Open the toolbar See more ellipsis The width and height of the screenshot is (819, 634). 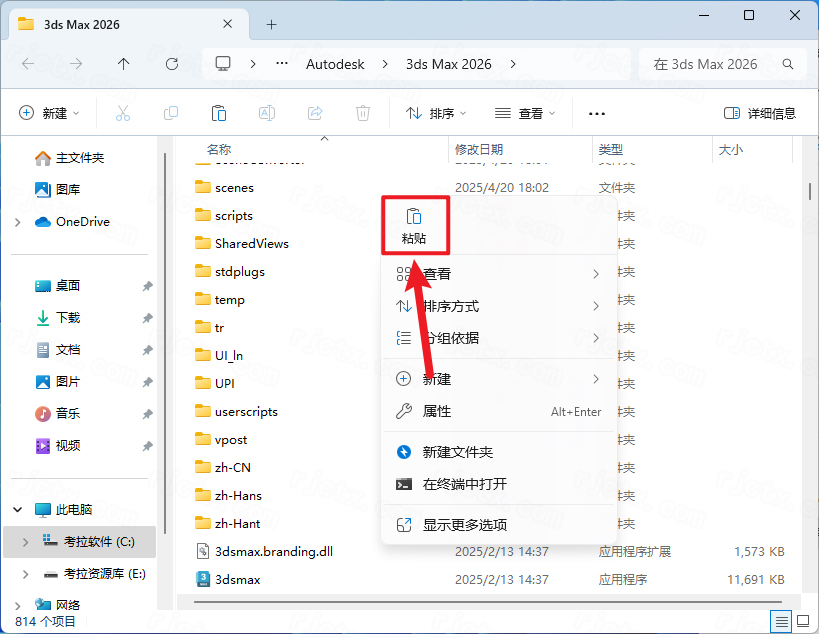point(596,113)
